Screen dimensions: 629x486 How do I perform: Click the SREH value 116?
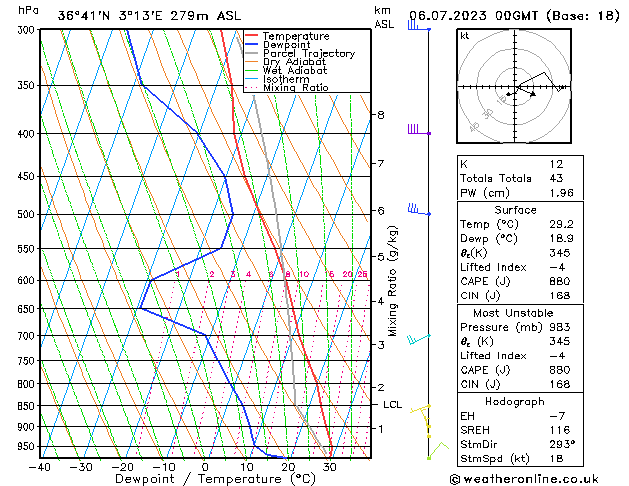pos(560,430)
